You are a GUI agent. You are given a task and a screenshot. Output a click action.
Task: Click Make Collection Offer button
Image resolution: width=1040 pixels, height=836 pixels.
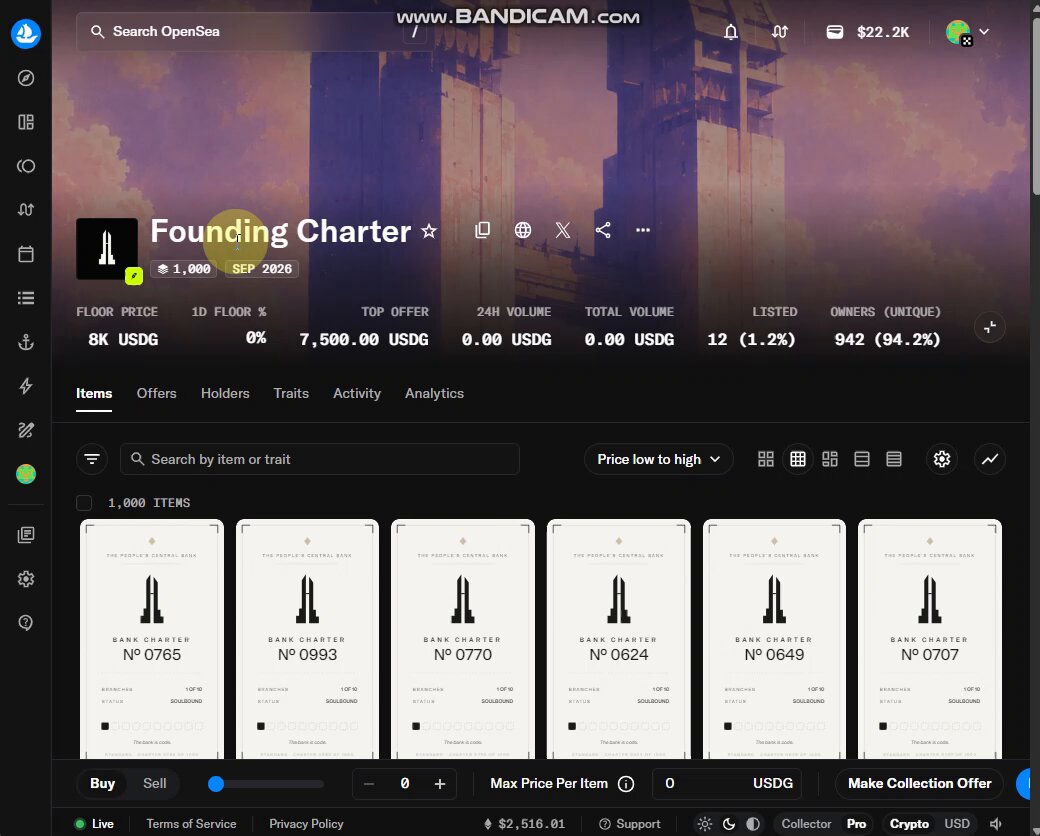[919, 784]
